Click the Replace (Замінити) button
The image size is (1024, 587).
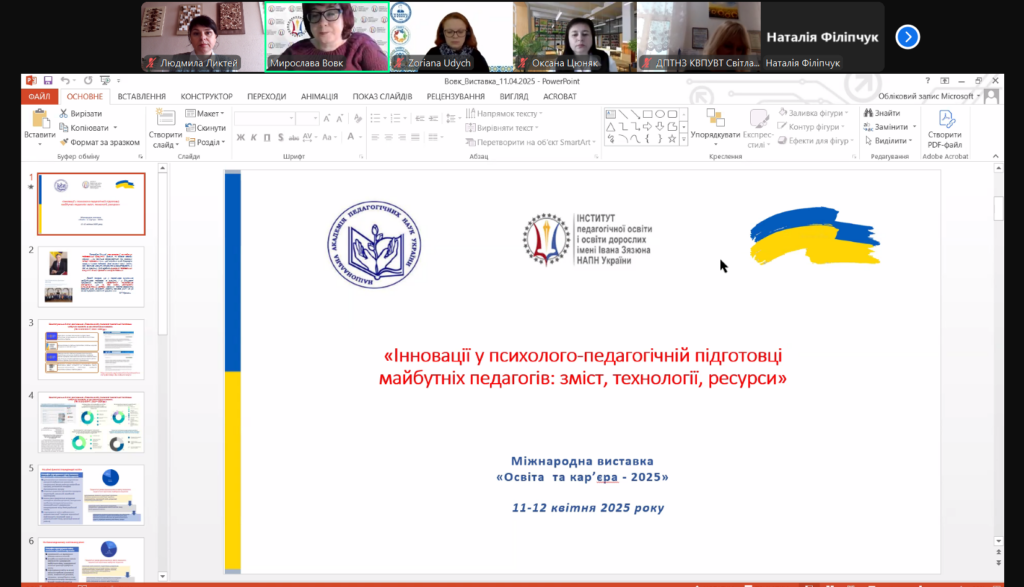(x=890, y=127)
